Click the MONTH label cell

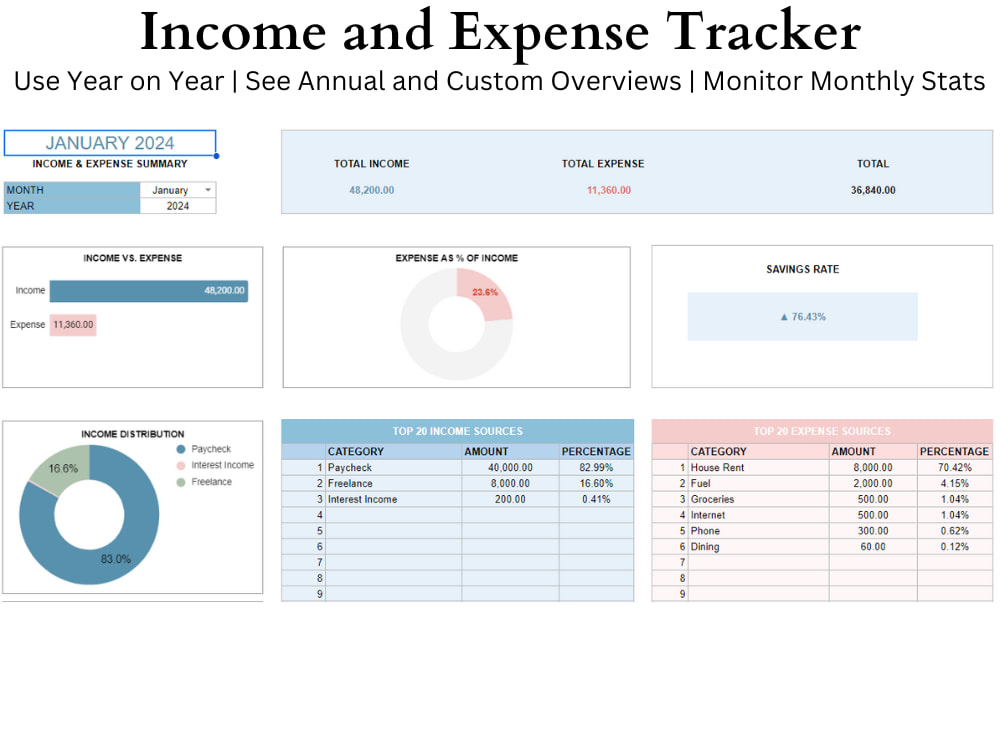72,190
